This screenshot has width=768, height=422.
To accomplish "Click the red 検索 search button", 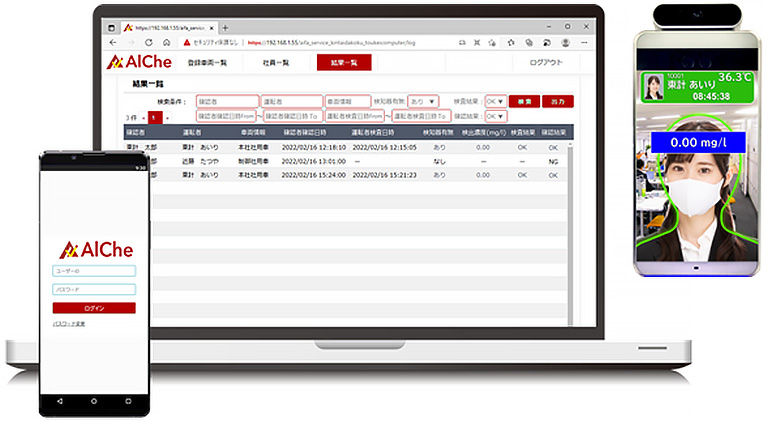I will [x=523, y=101].
